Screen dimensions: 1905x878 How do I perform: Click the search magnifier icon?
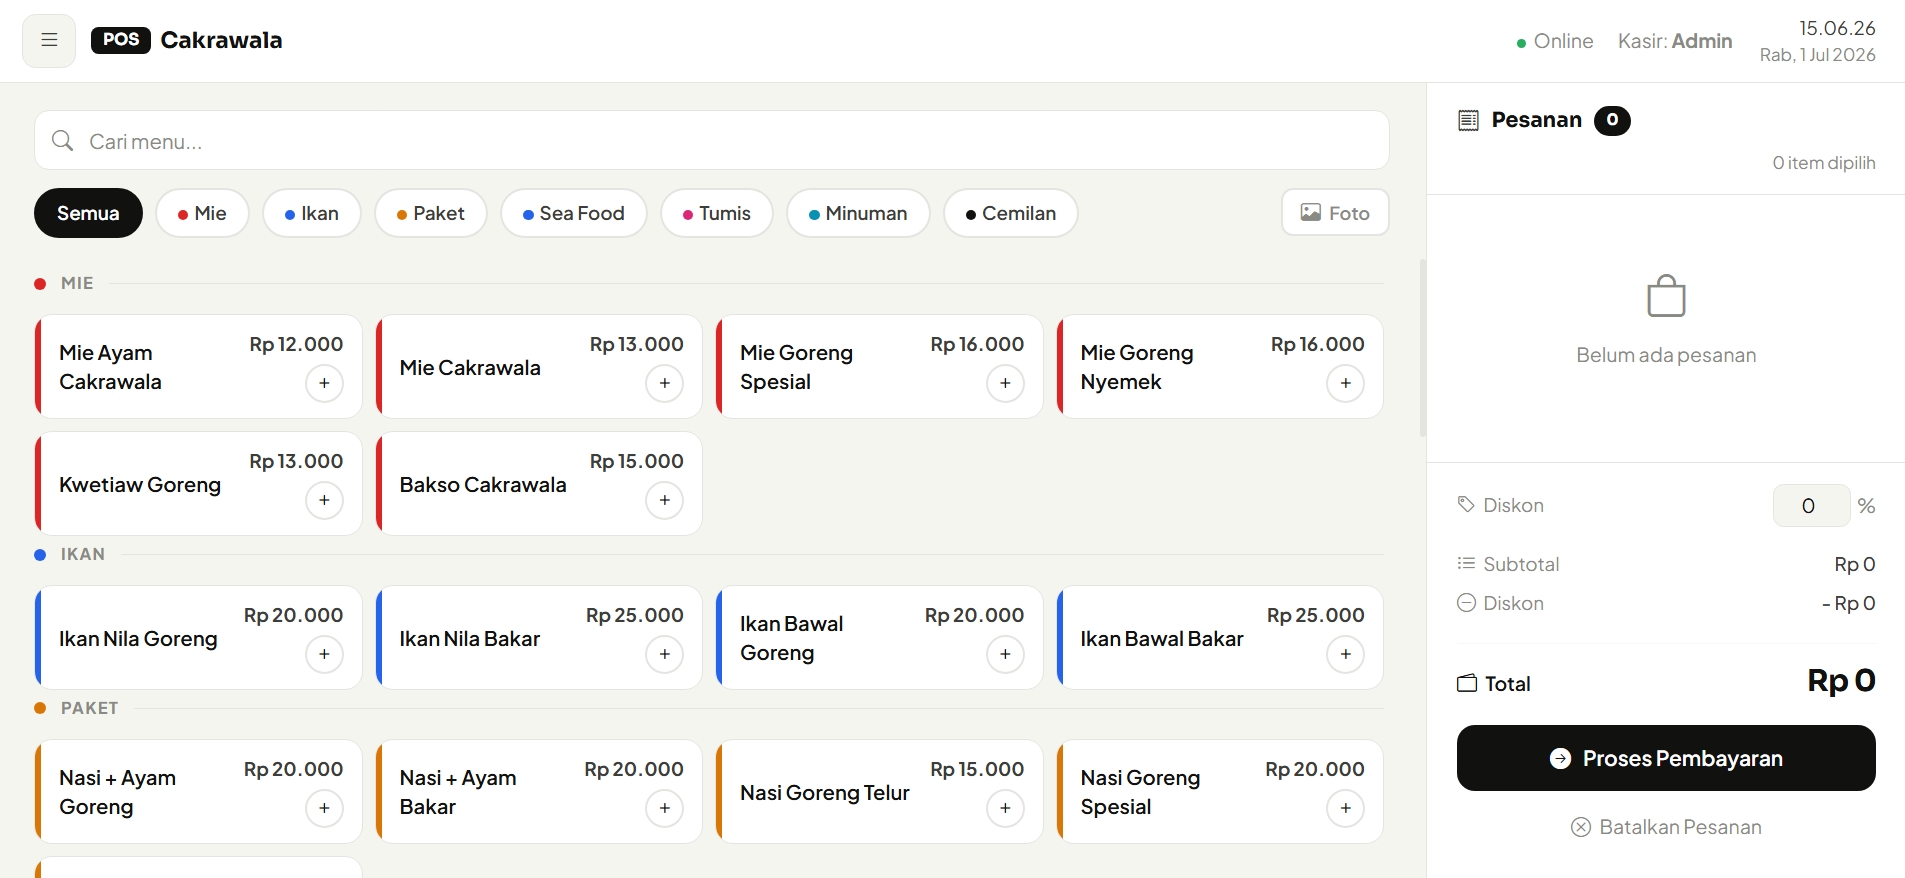[x=62, y=141]
